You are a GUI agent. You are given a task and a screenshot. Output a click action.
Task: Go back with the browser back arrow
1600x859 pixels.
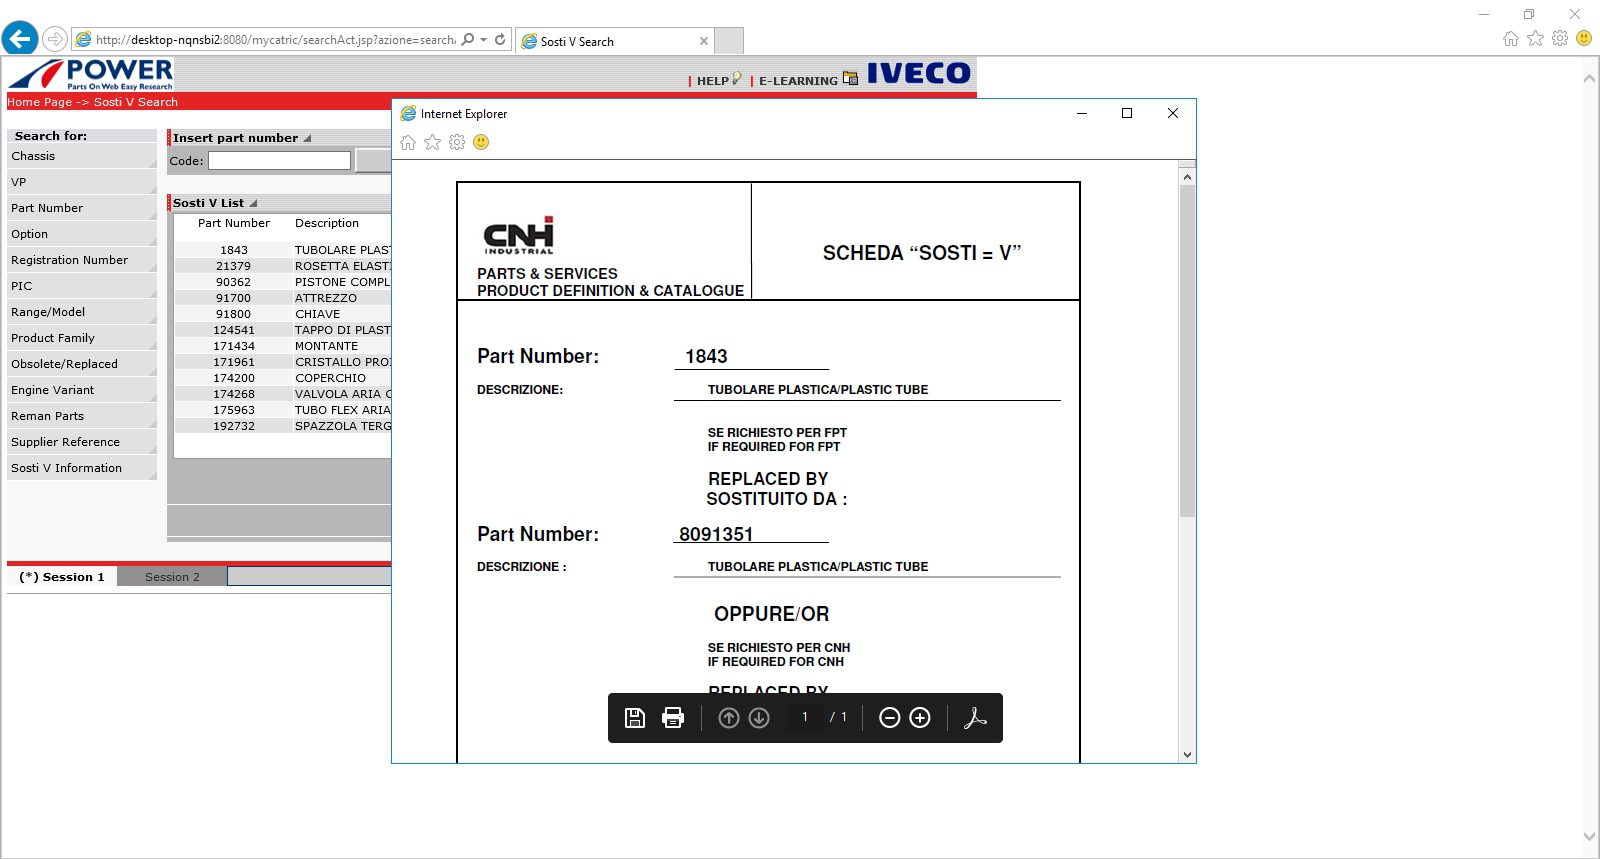pyautogui.click(x=20, y=39)
